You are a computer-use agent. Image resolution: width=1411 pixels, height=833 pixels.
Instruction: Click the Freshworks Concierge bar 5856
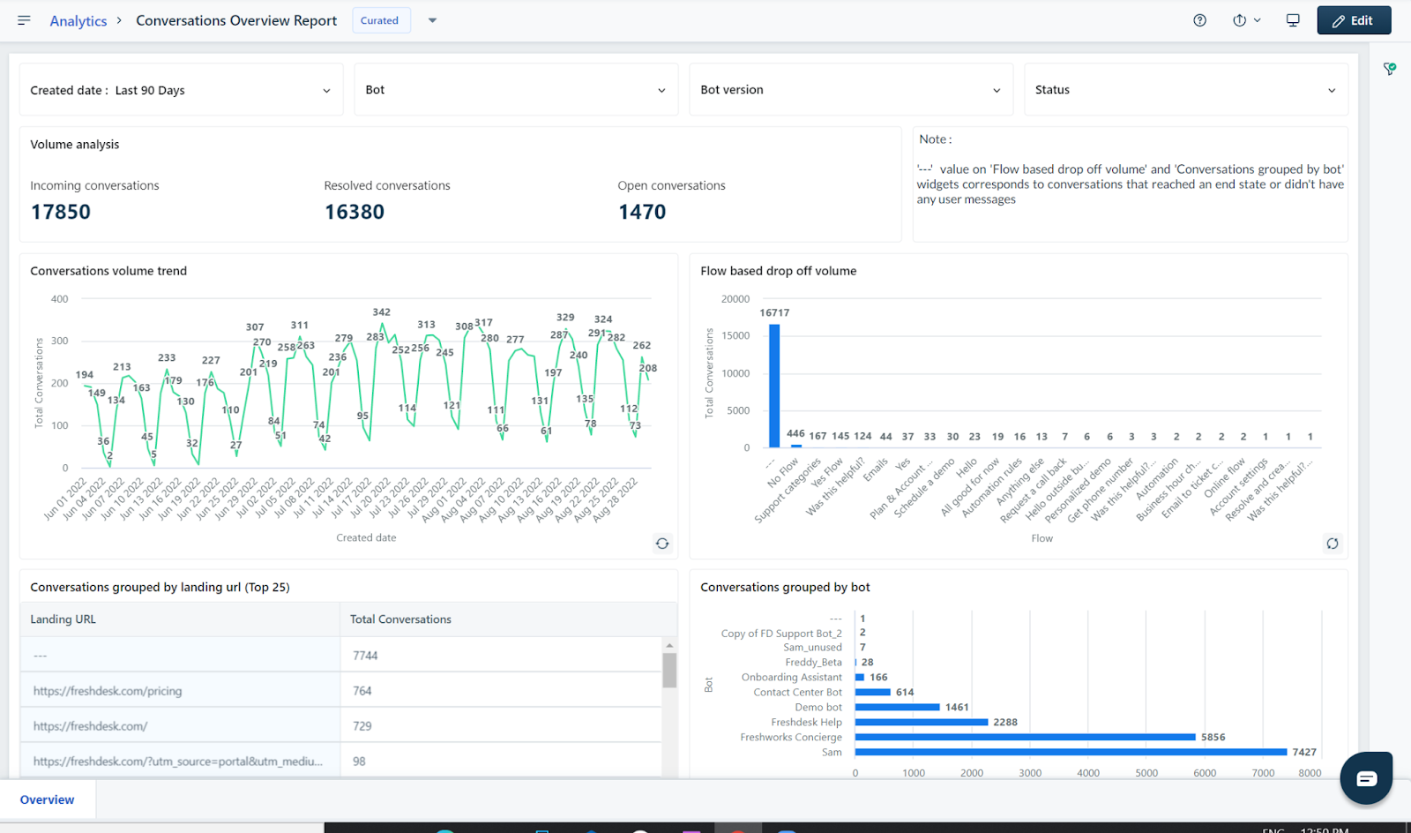[1025, 737]
